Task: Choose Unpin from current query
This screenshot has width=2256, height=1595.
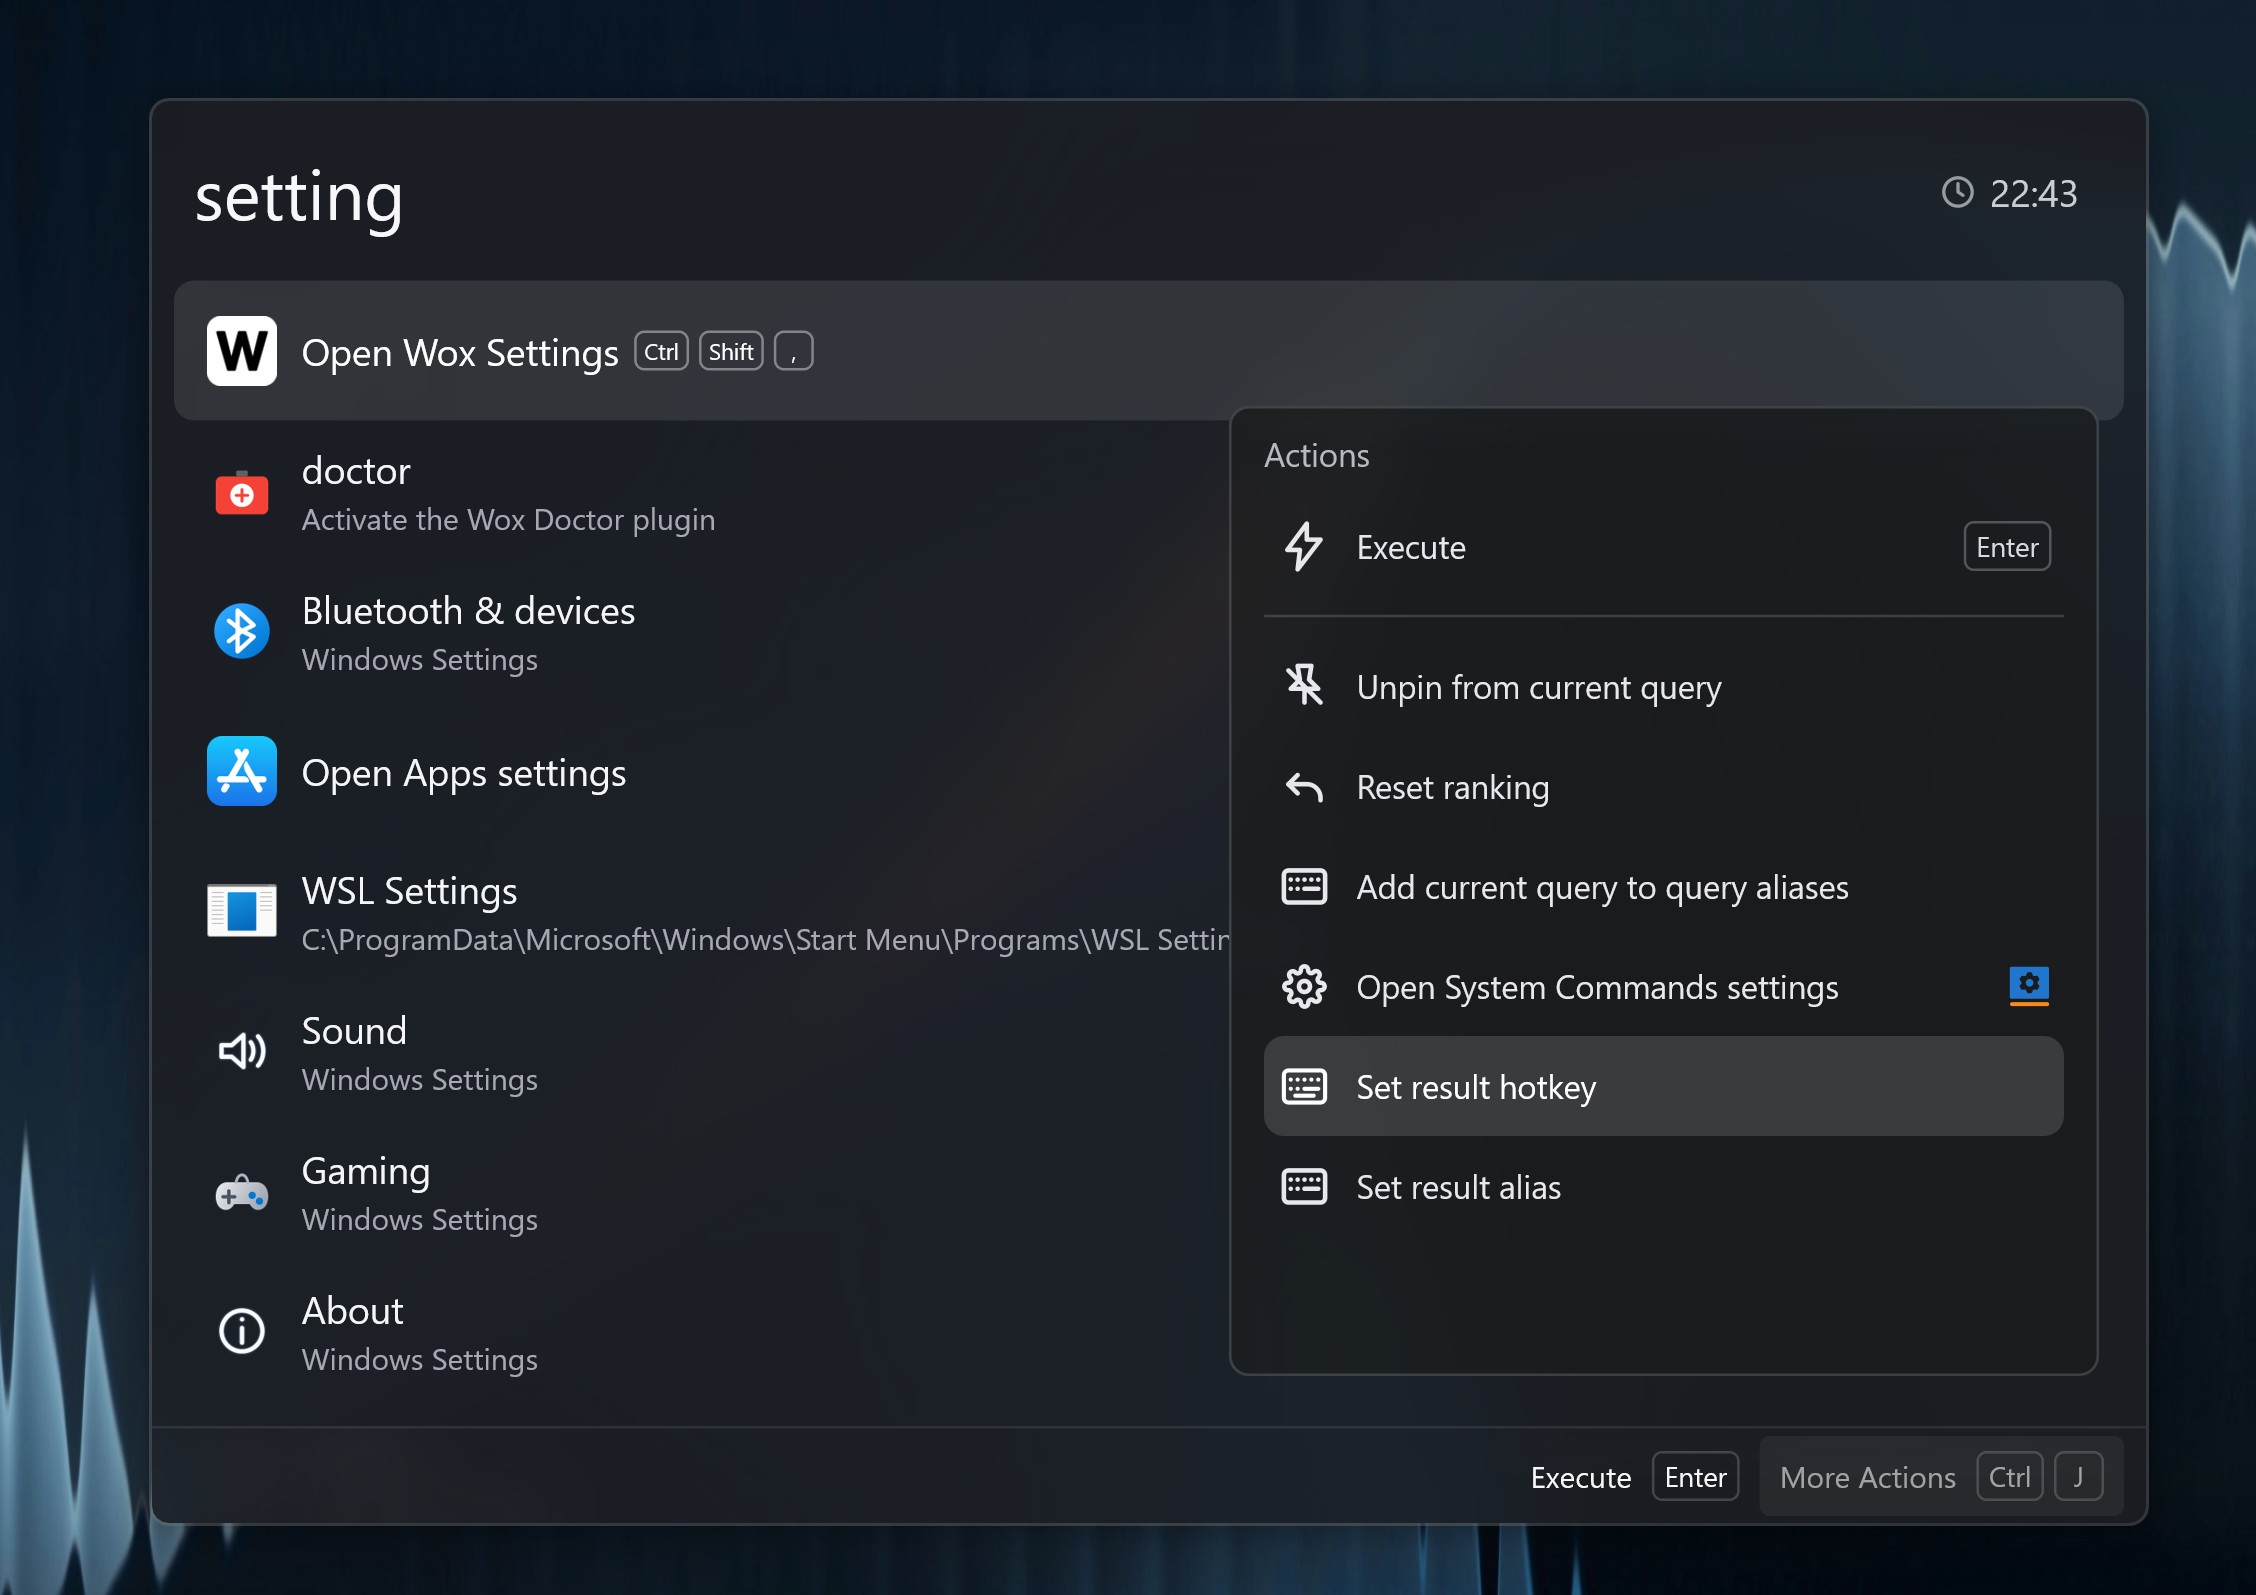Action: tap(1663, 687)
